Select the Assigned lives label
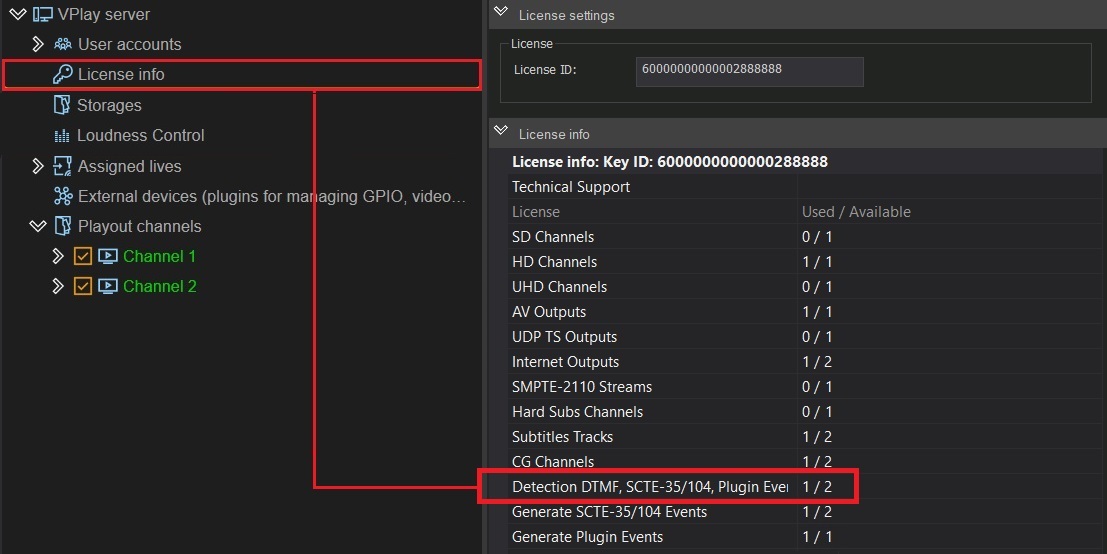 130,166
